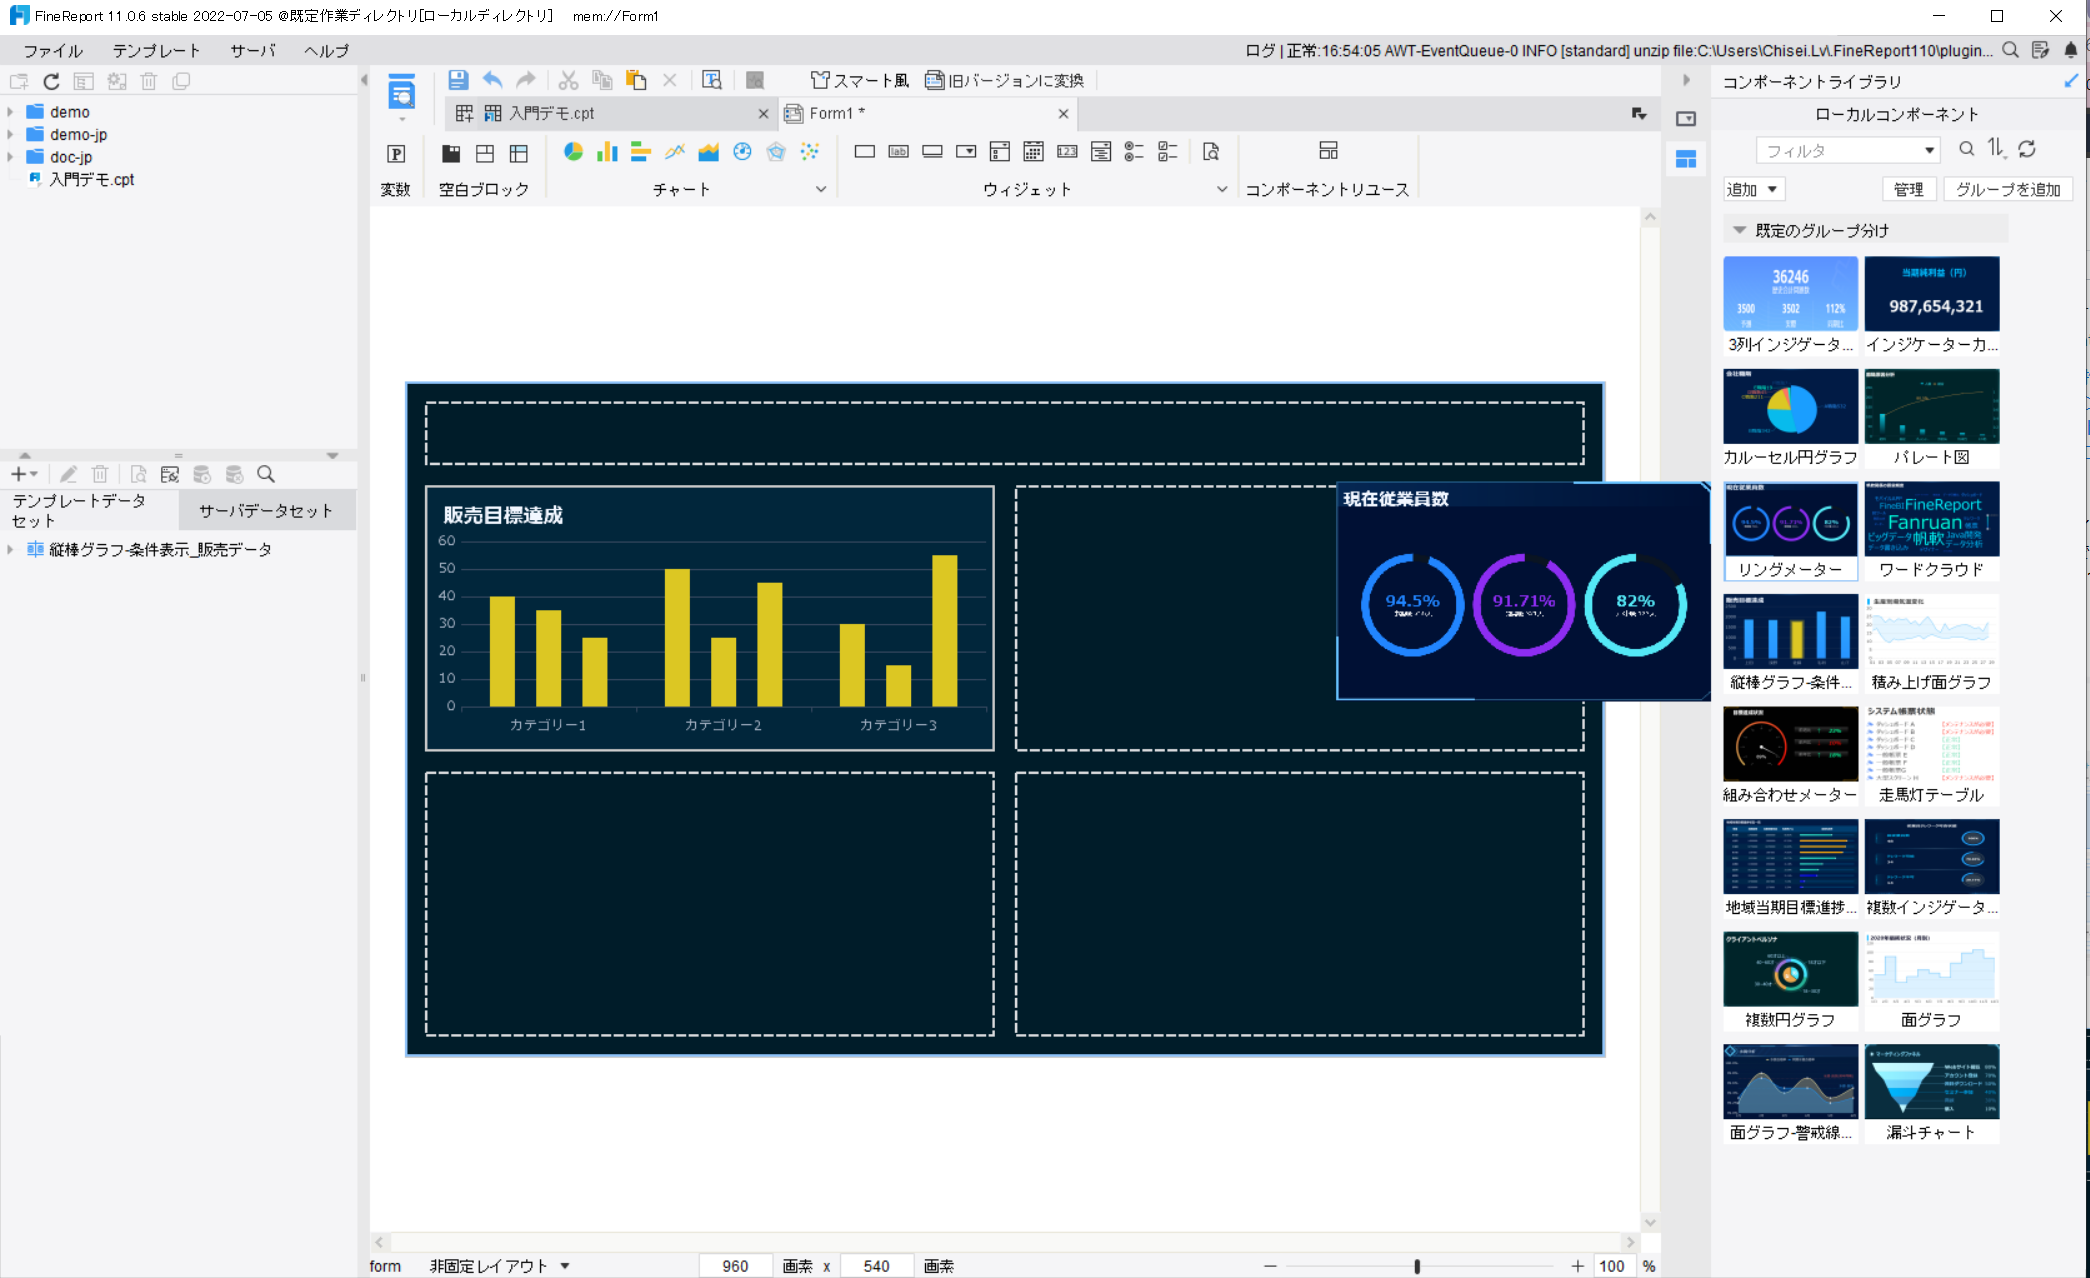
Task: Select the radar chart icon
Action: pyautogui.click(x=776, y=152)
